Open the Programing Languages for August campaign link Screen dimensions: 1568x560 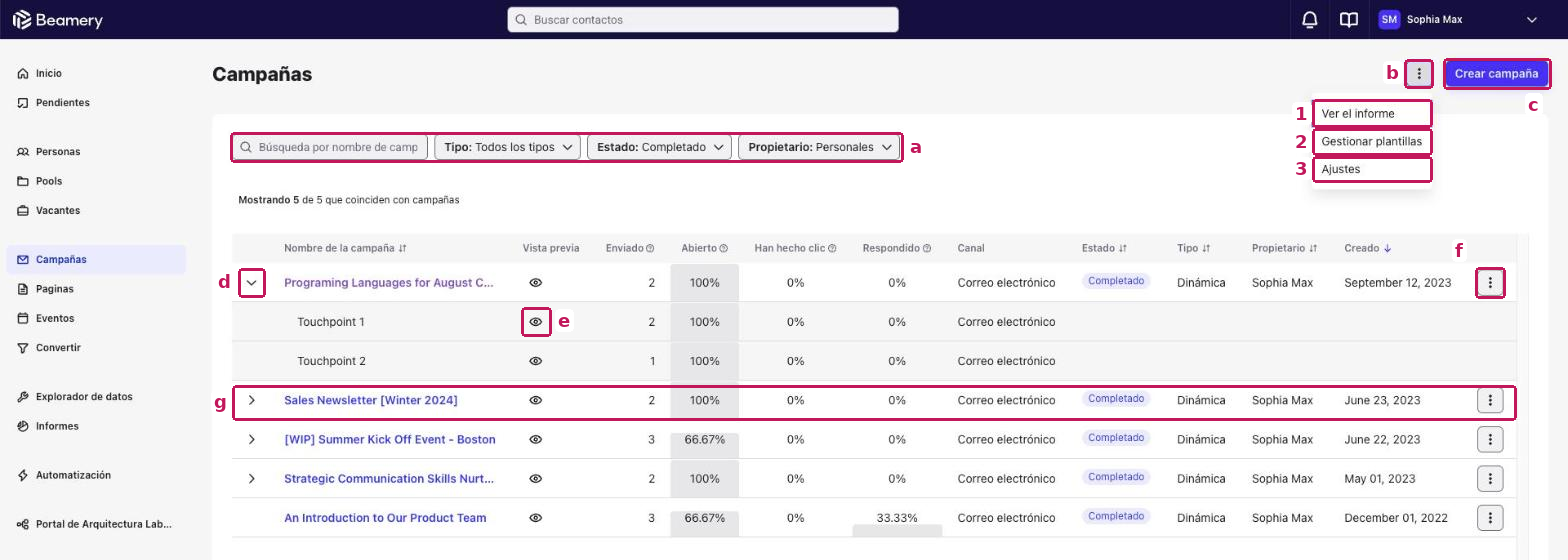click(389, 283)
